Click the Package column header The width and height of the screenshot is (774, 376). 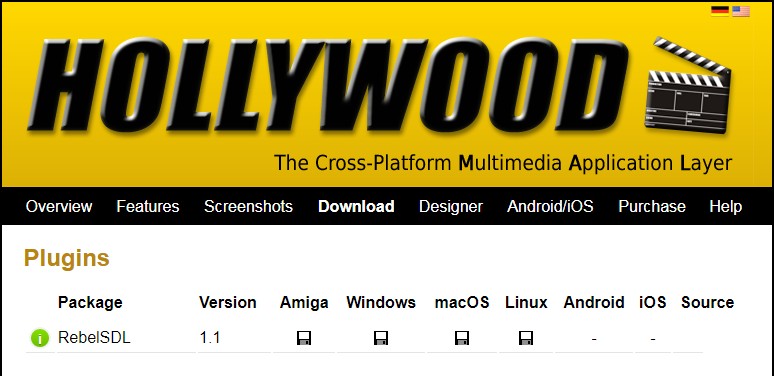(x=90, y=302)
